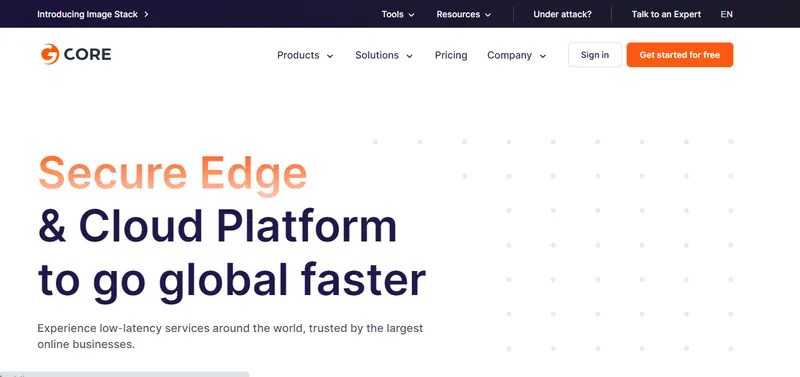Click Get started for free button
Image resolution: width=800 pixels, height=377 pixels.
click(680, 55)
